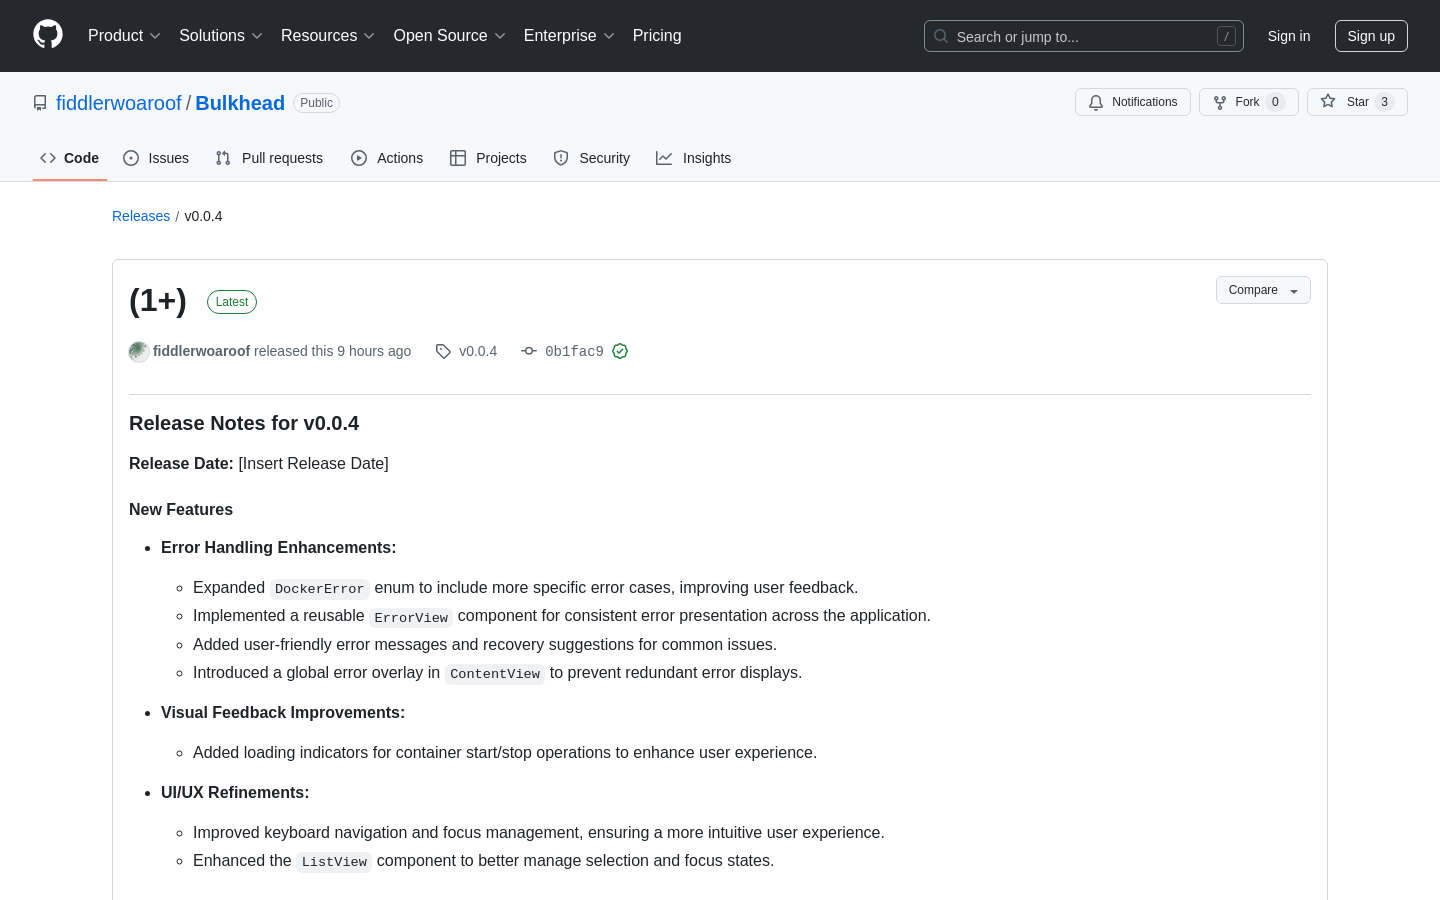Screen dimensions: 1440x900
Task: Click the "New Features" heading
Action: coord(181,509)
